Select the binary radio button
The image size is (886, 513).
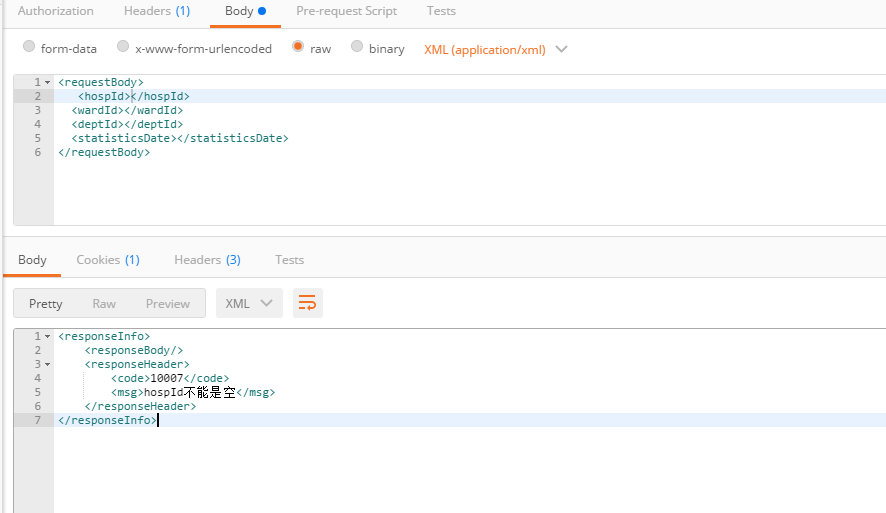click(357, 46)
